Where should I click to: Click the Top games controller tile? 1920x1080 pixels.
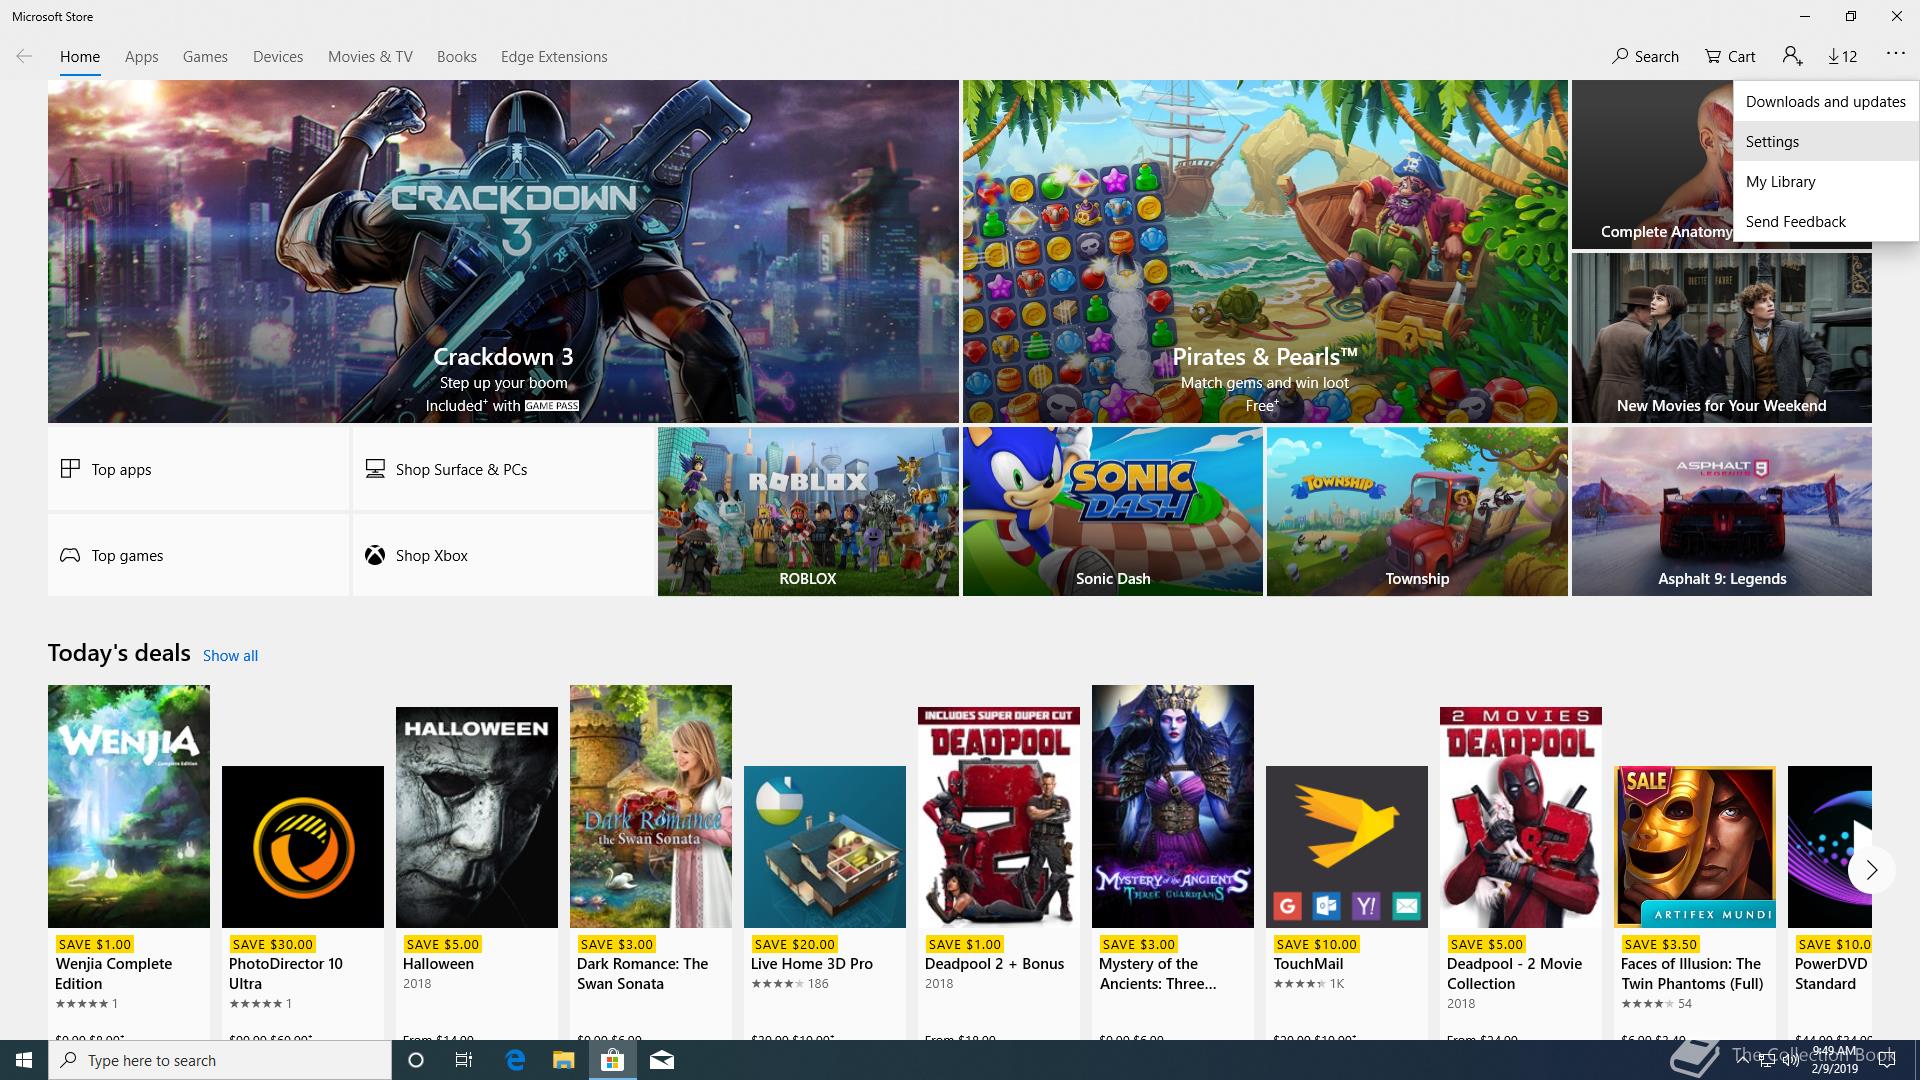(x=198, y=555)
